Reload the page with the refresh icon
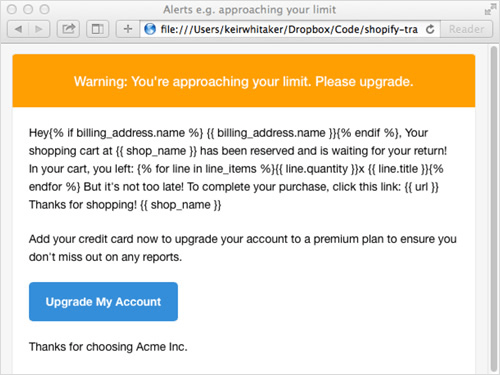The width and height of the screenshot is (500, 375). [x=430, y=29]
